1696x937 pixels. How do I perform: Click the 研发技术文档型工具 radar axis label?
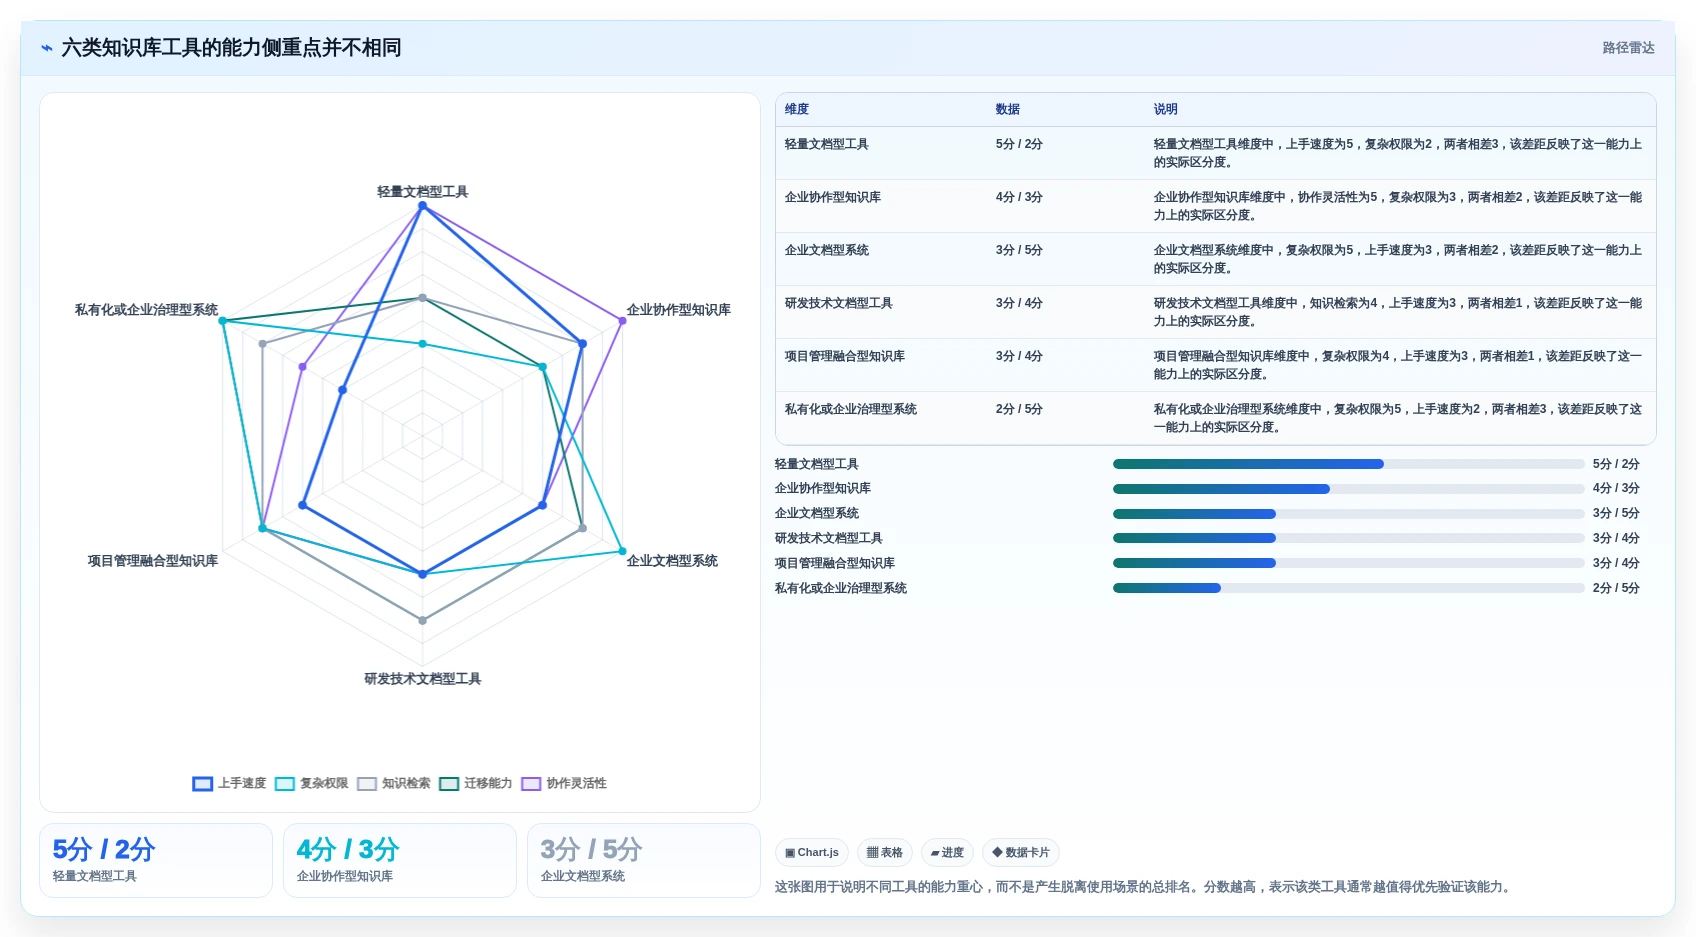click(x=422, y=679)
